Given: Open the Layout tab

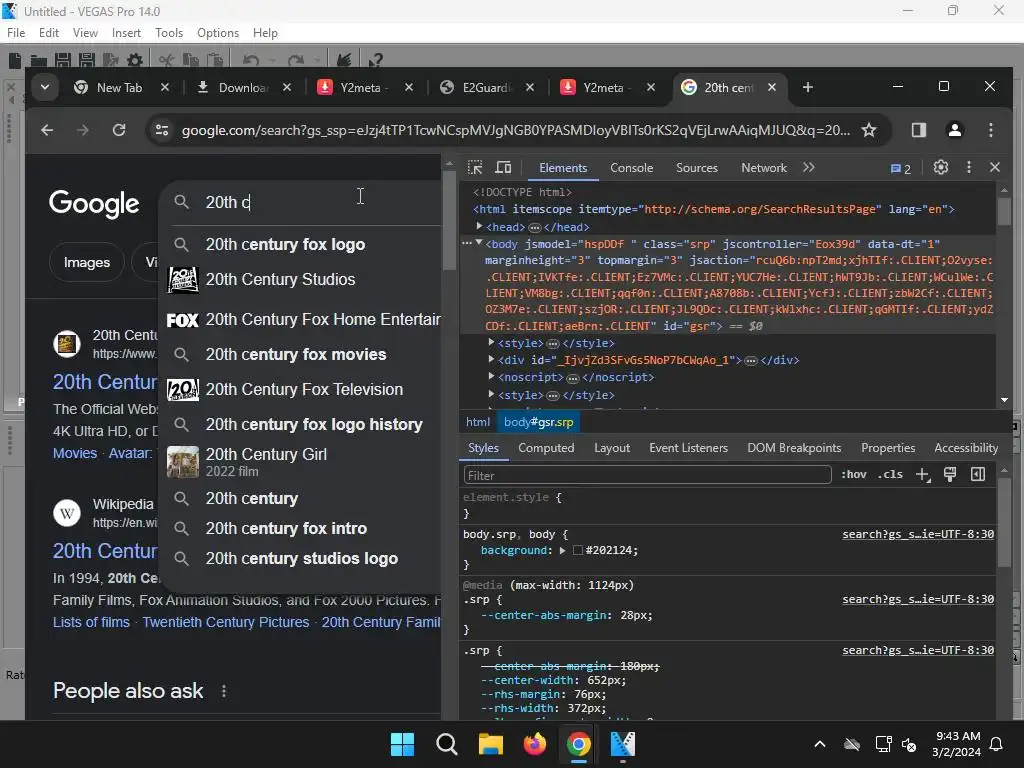Looking at the screenshot, I should pos(612,448).
